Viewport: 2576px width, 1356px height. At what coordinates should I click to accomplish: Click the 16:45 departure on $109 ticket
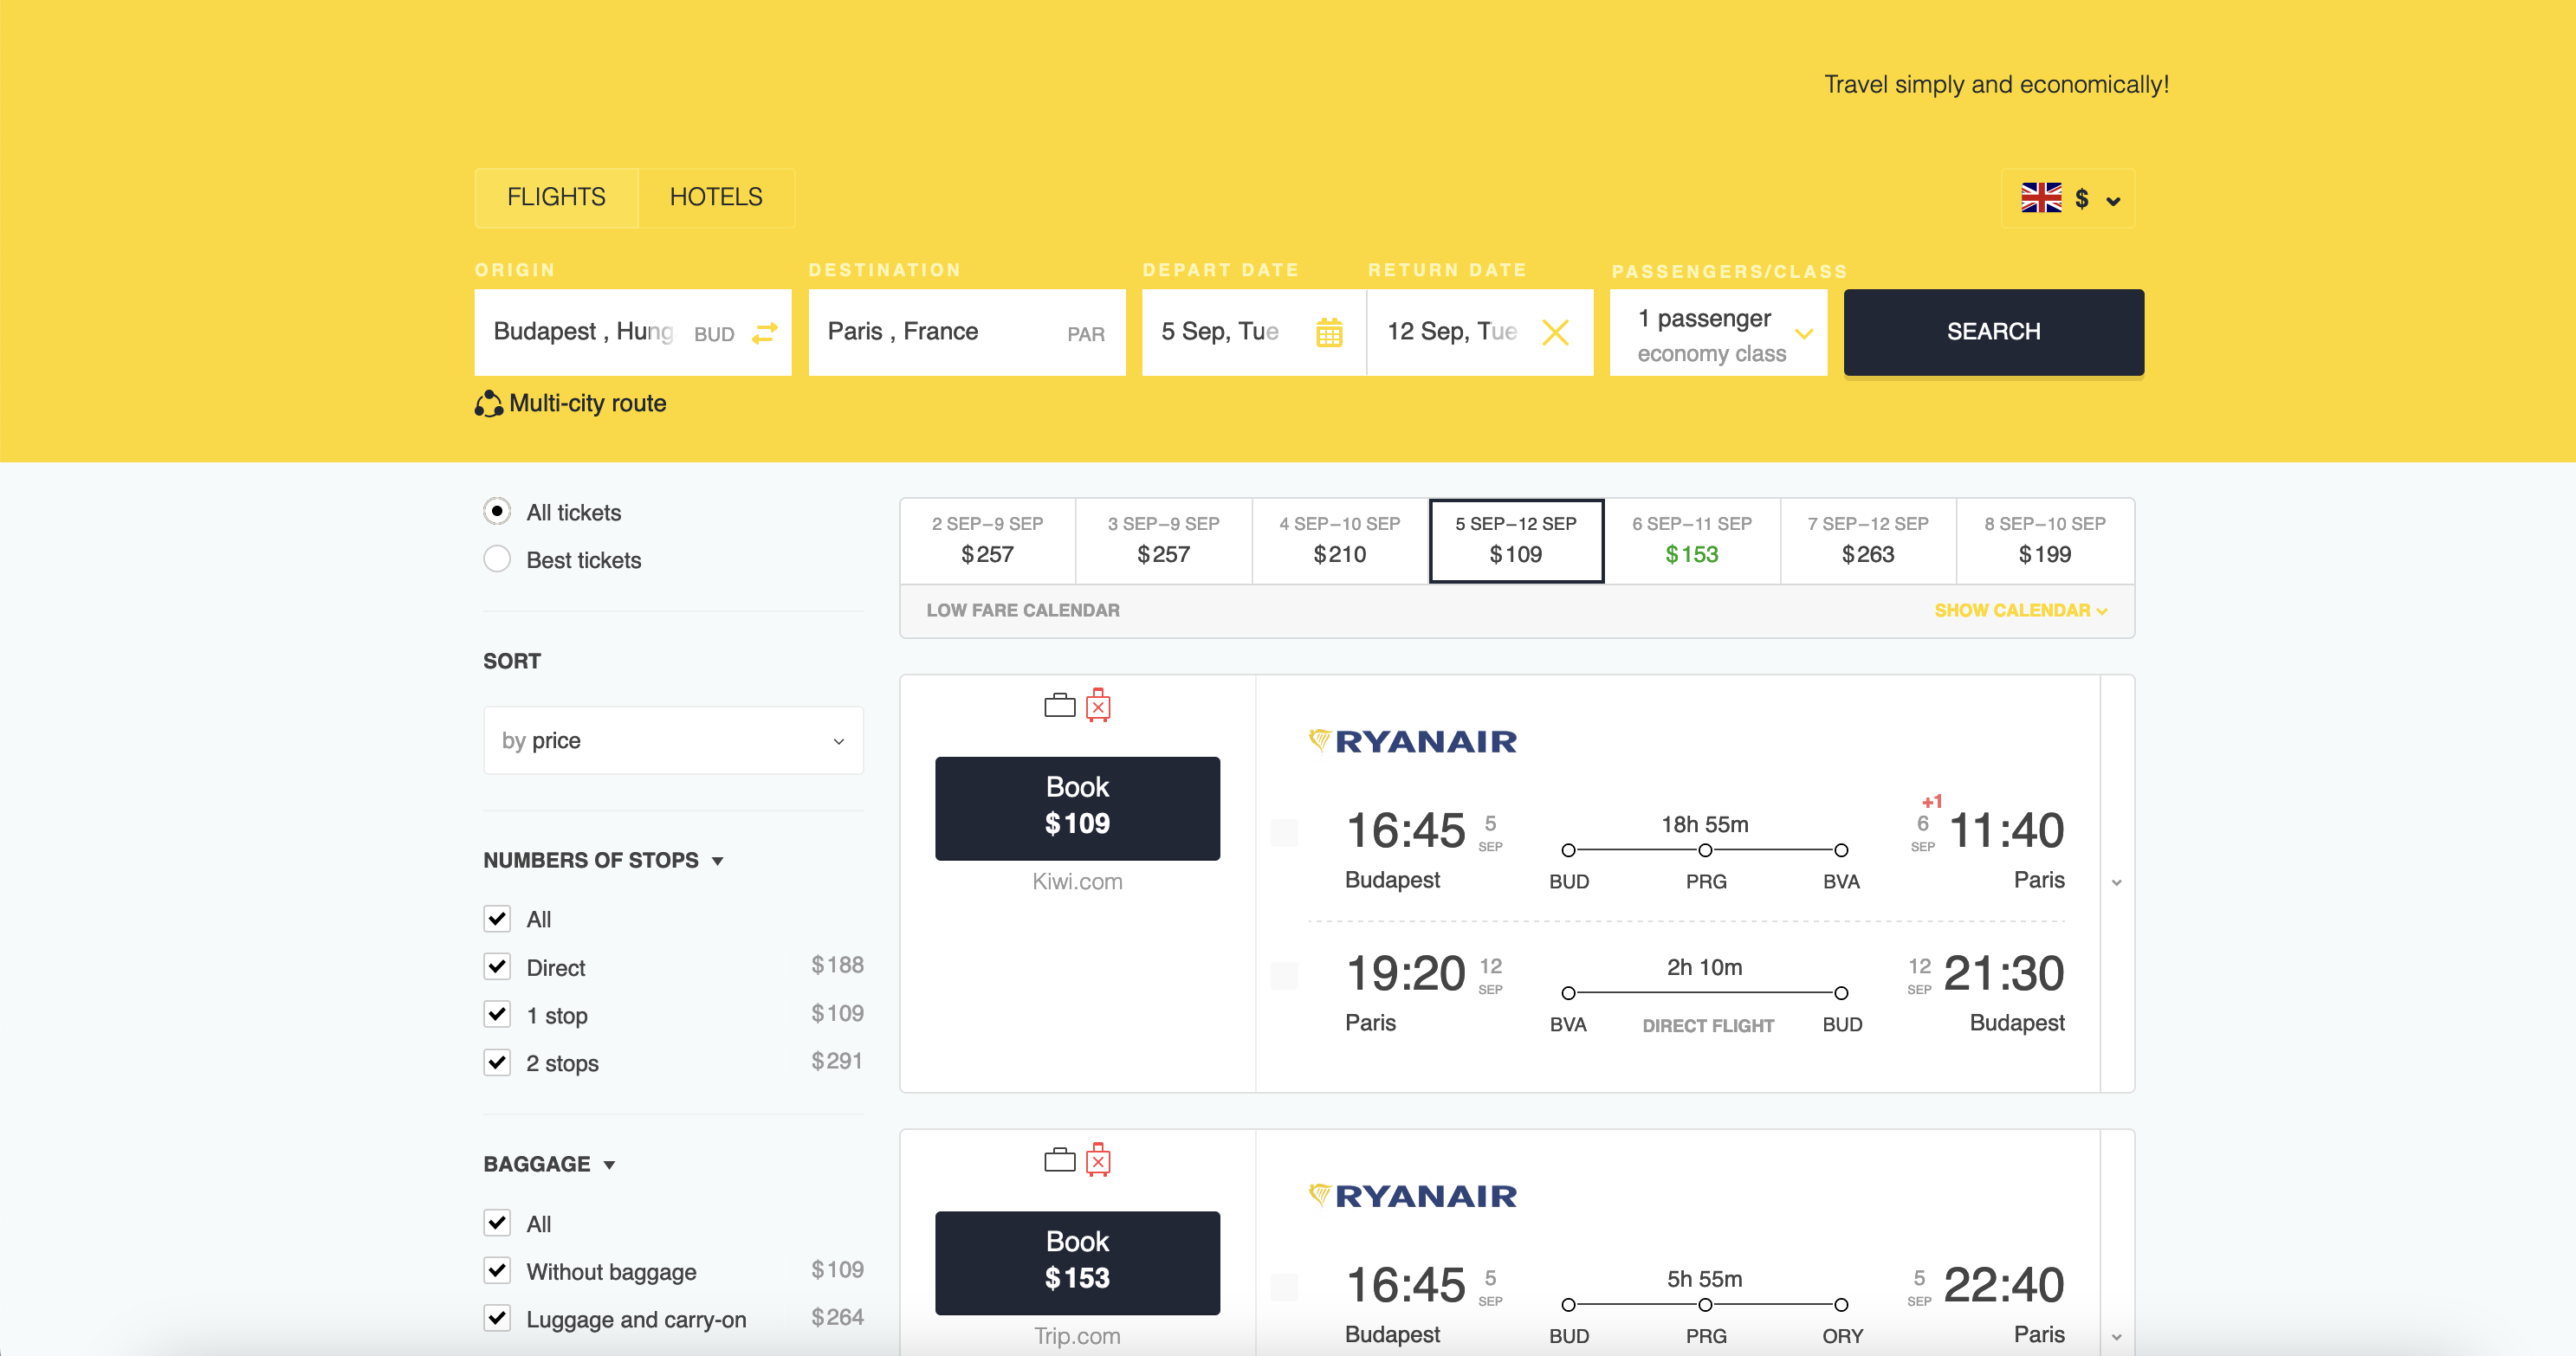point(1405,830)
